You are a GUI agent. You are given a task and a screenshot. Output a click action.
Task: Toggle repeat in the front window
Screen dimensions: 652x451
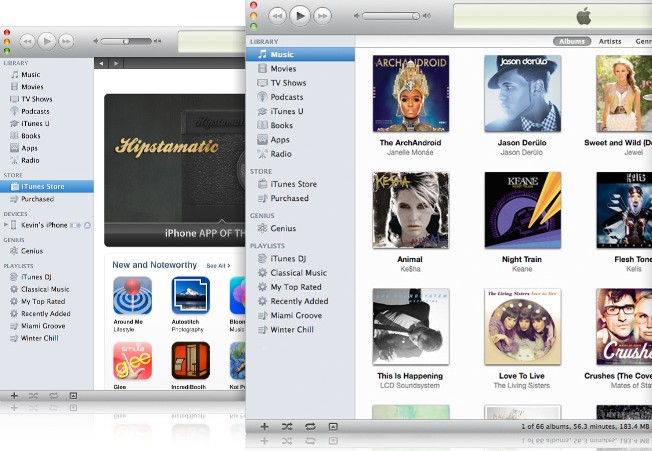(x=310, y=426)
